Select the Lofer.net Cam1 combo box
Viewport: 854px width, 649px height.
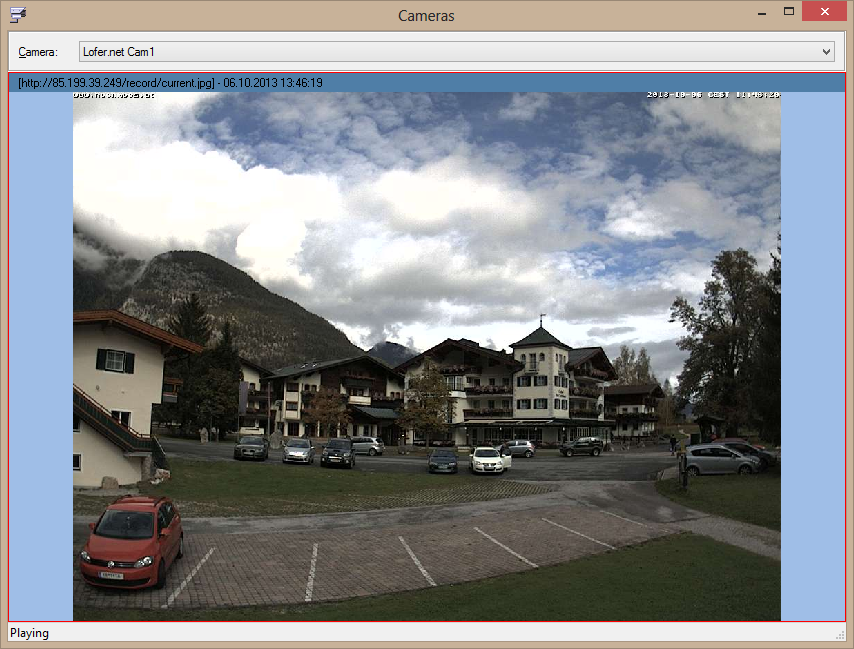(x=450, y=52)
